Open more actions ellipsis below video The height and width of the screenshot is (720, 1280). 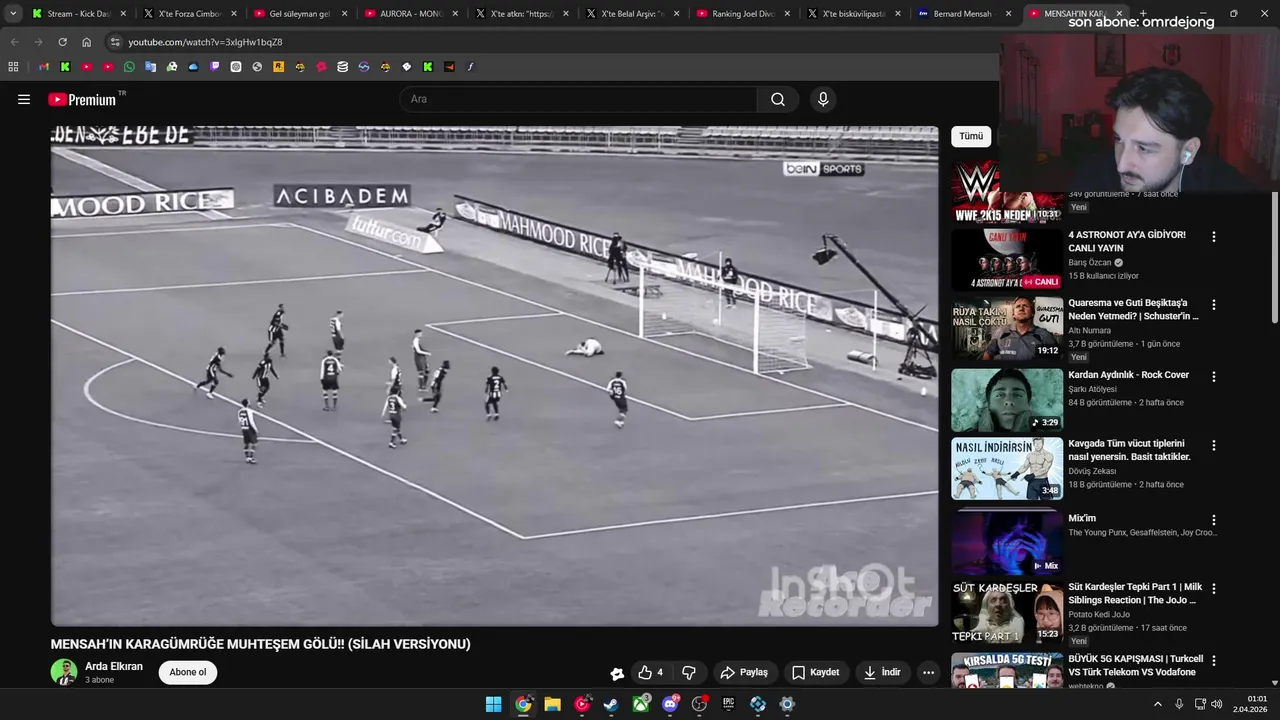click(928, 672)
